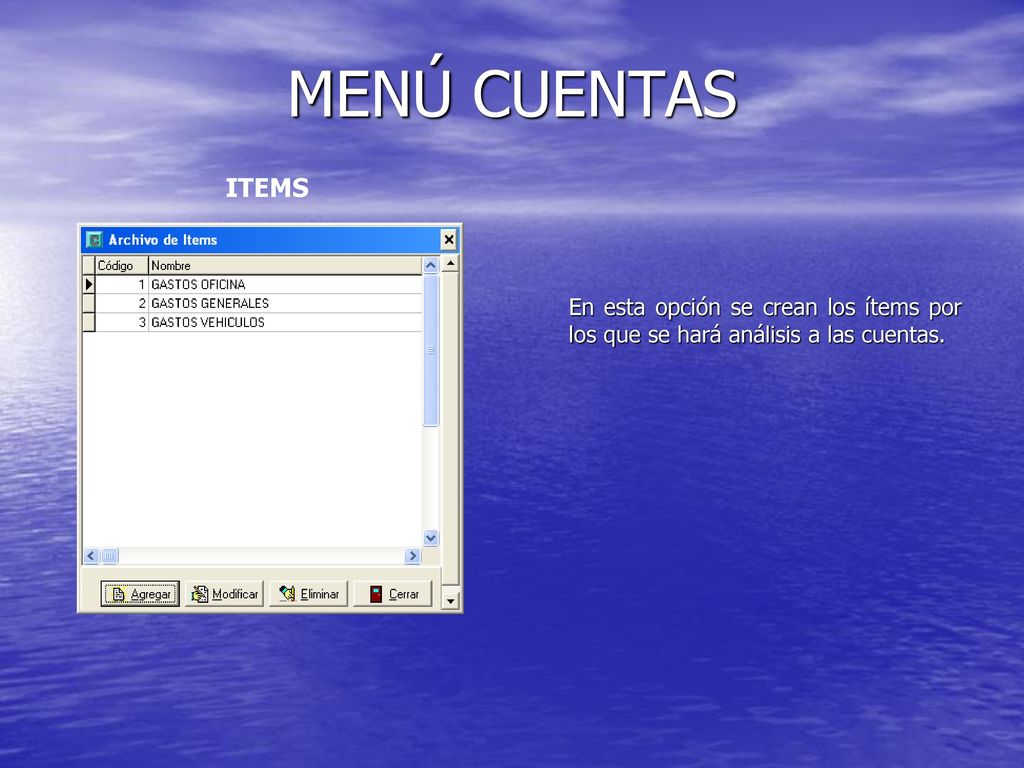Select the GASTOS GENERALES row
The image size is (1024, 768).
click(253, 303)
